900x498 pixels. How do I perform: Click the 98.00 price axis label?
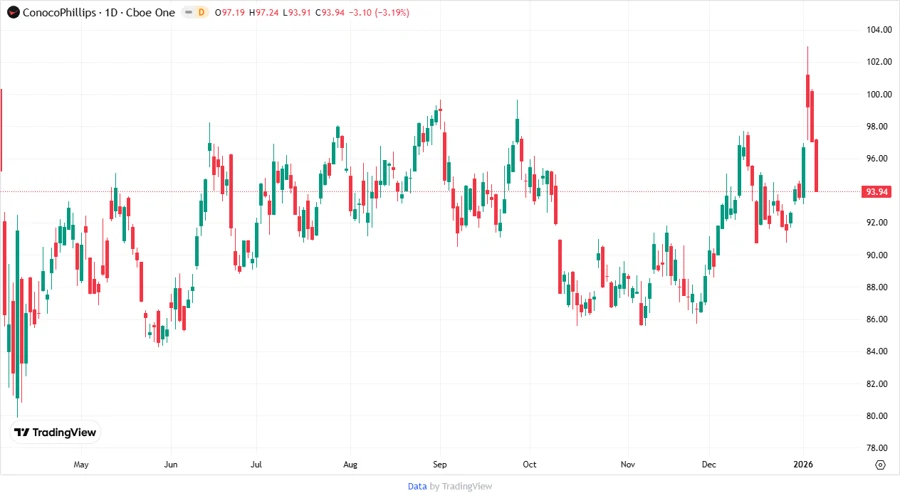pos(879,126)
